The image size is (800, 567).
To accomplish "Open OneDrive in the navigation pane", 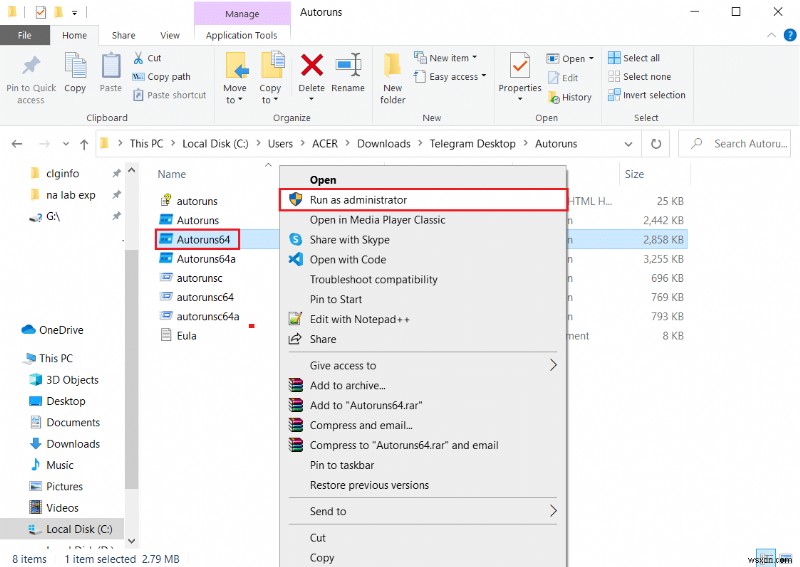I will 61,330.
